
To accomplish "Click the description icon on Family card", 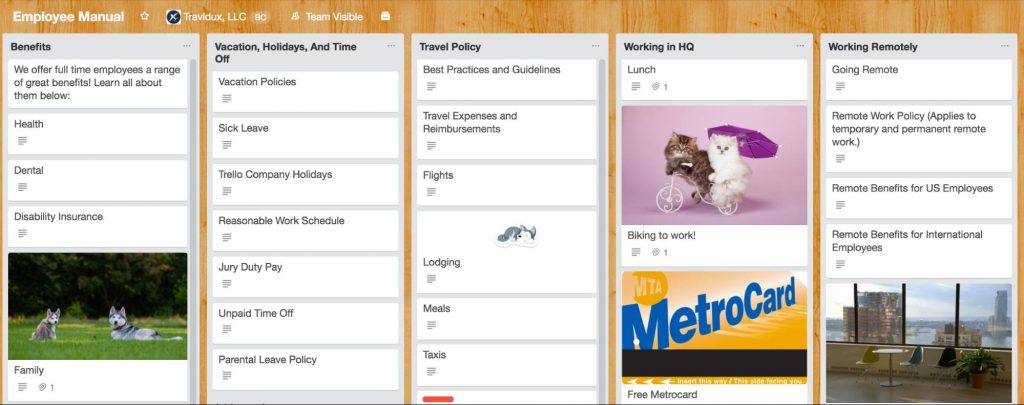I will (22, 387).
